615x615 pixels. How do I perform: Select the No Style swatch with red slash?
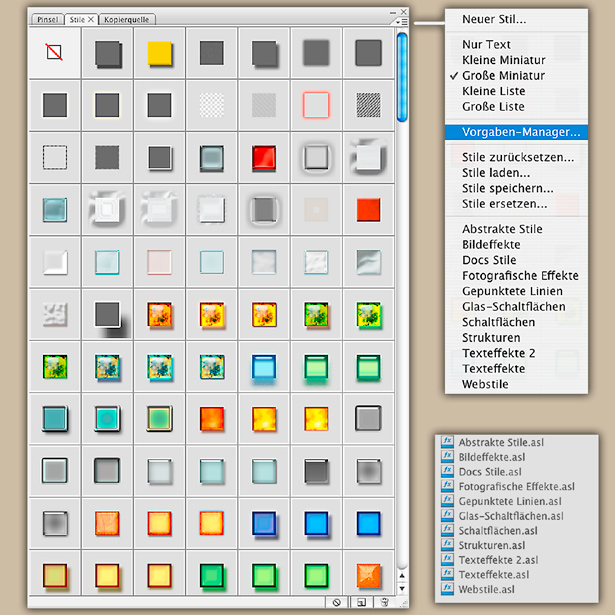55,52
